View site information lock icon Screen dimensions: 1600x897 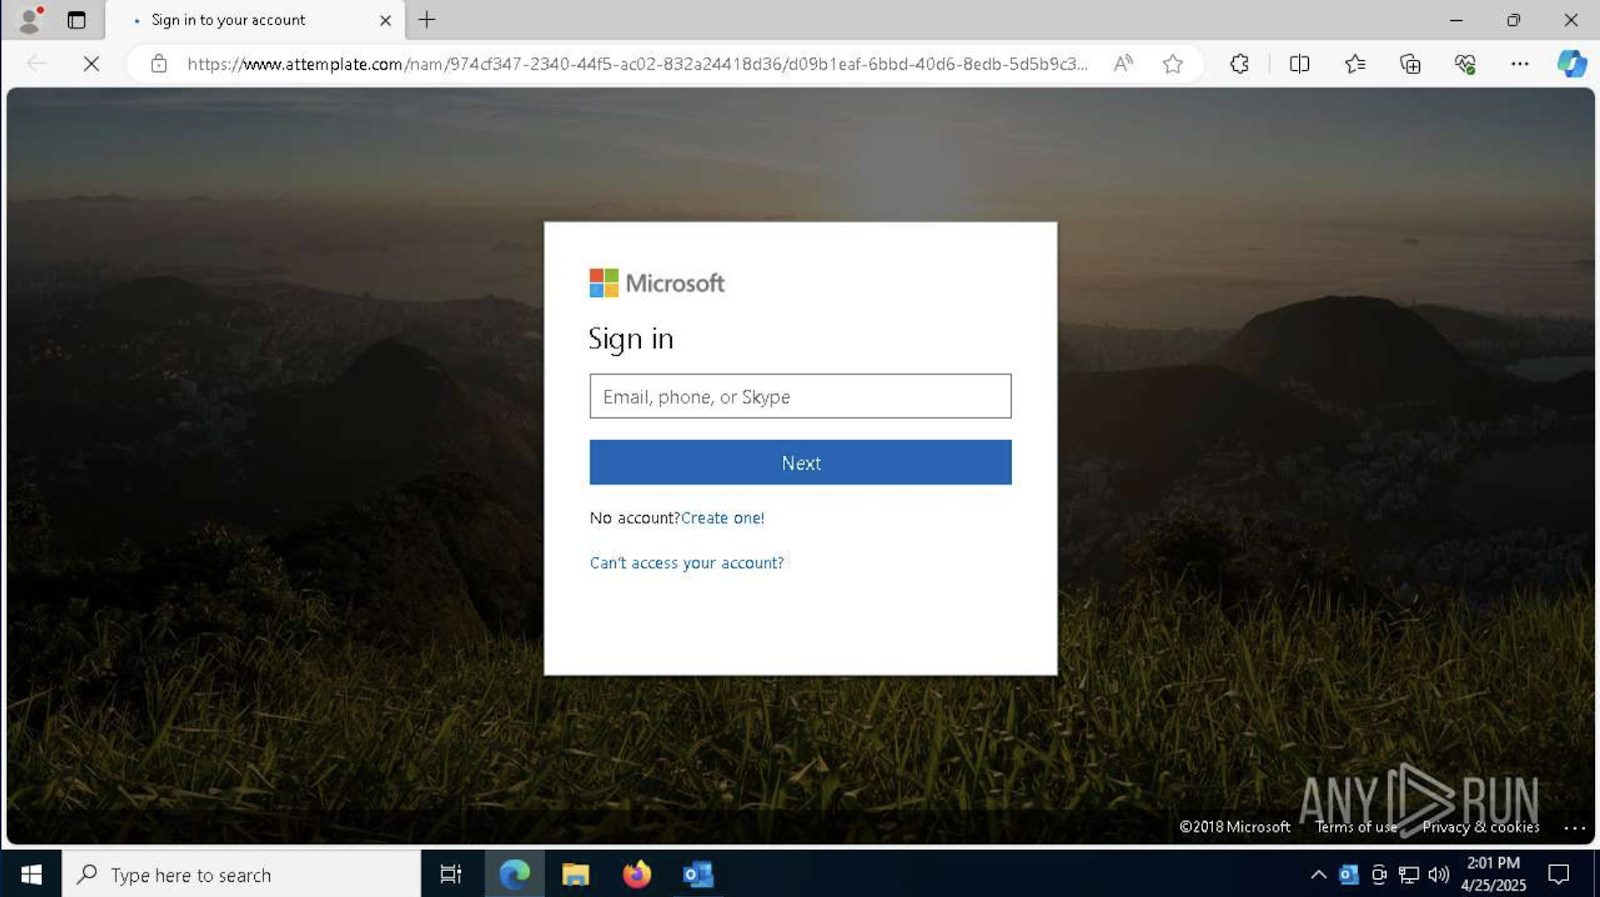coord(159,64)
